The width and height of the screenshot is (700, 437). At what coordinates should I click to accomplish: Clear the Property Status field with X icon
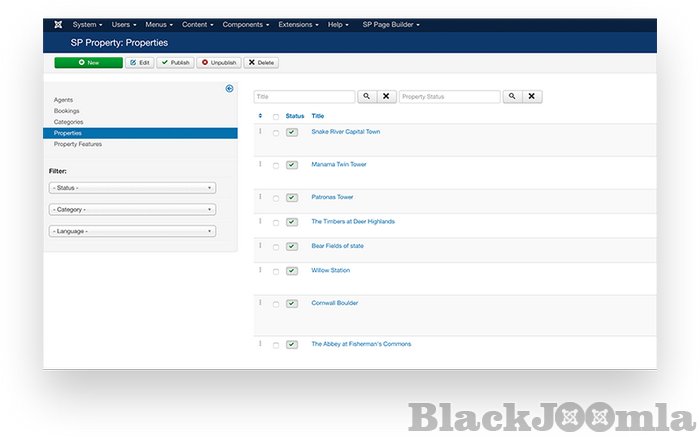[532, 97]
